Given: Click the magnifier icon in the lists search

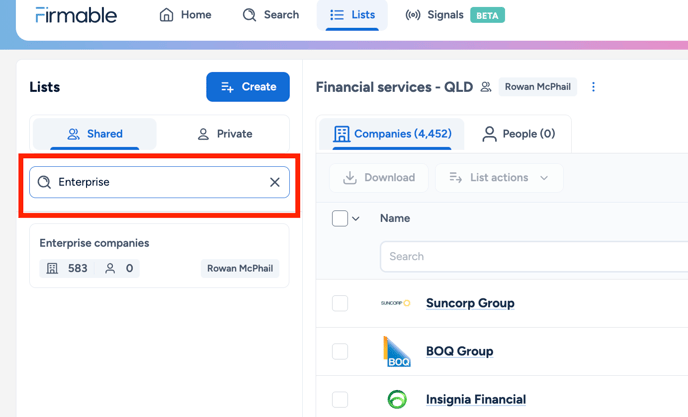Looking at the screenshot, I should pos(44,182).
